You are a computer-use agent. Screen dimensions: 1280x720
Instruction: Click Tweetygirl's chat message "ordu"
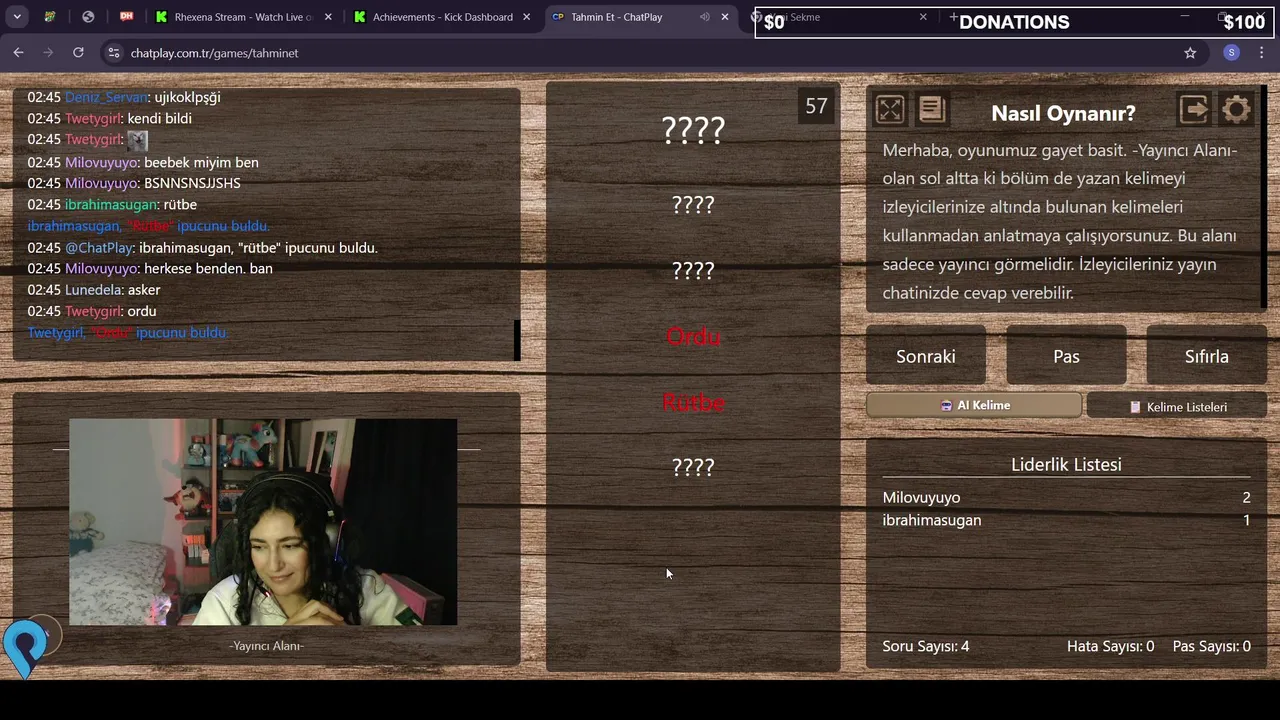[x=142, y=311]
